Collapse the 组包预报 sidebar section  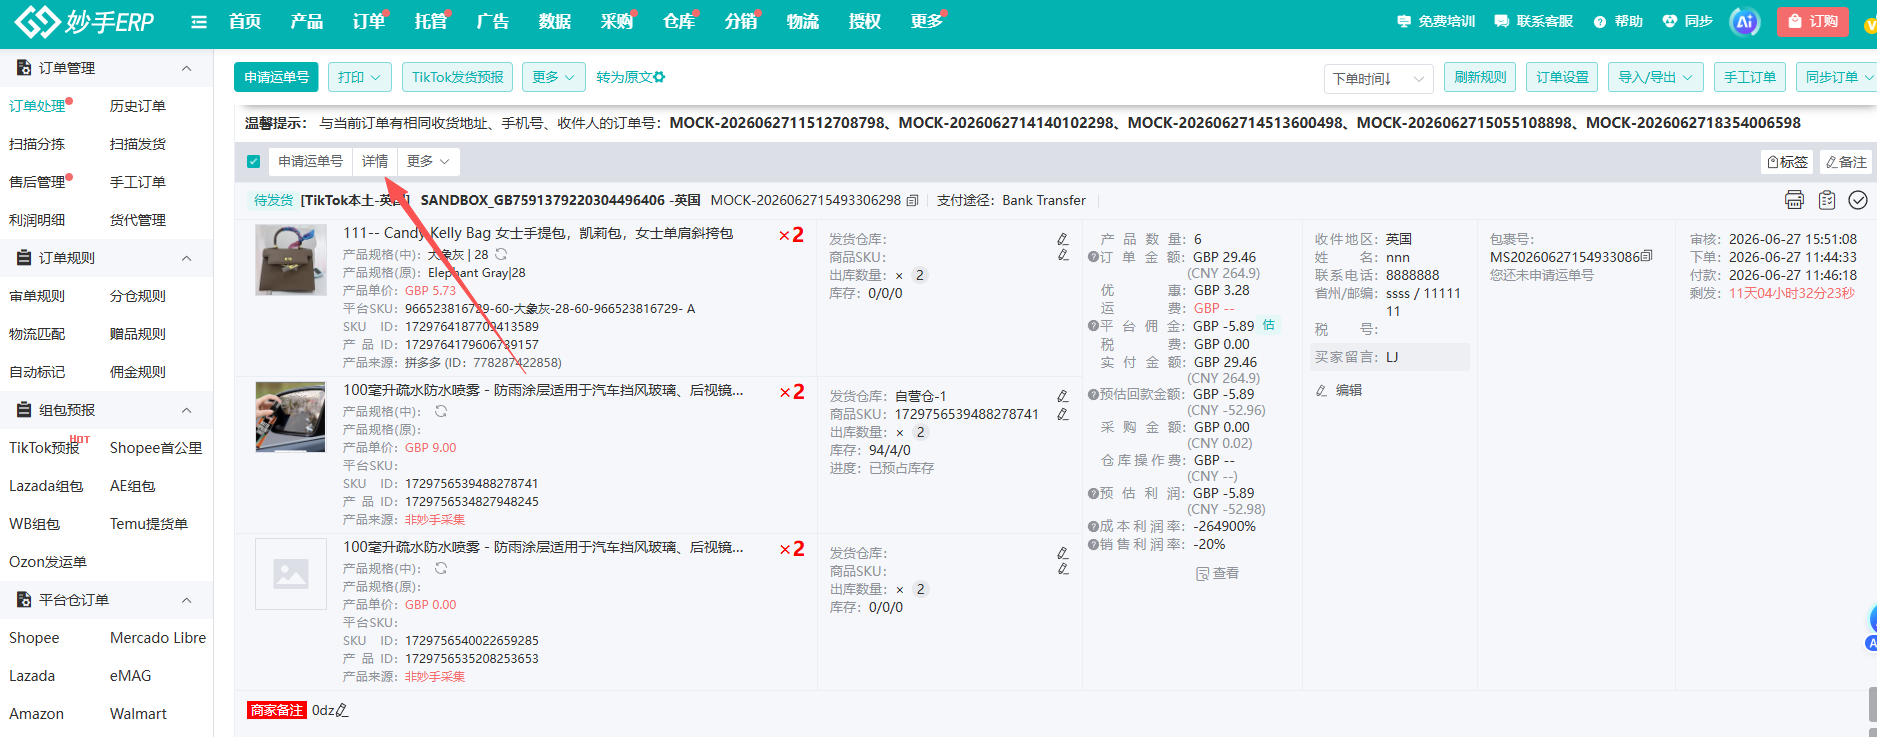point(186,410)
